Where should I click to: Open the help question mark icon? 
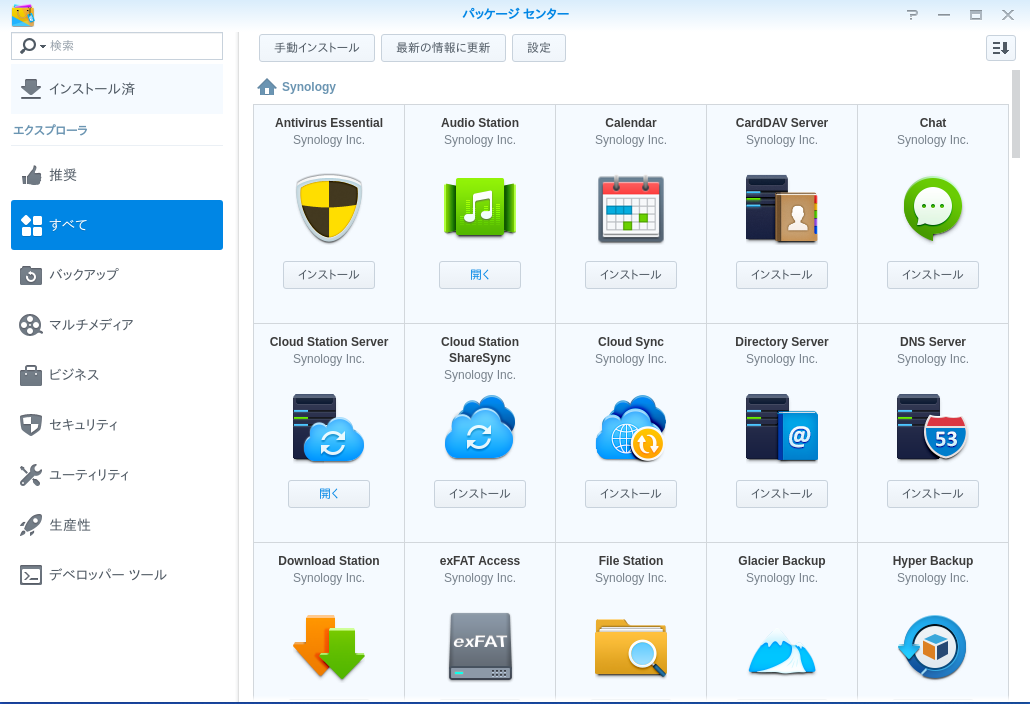coord(912,14)
